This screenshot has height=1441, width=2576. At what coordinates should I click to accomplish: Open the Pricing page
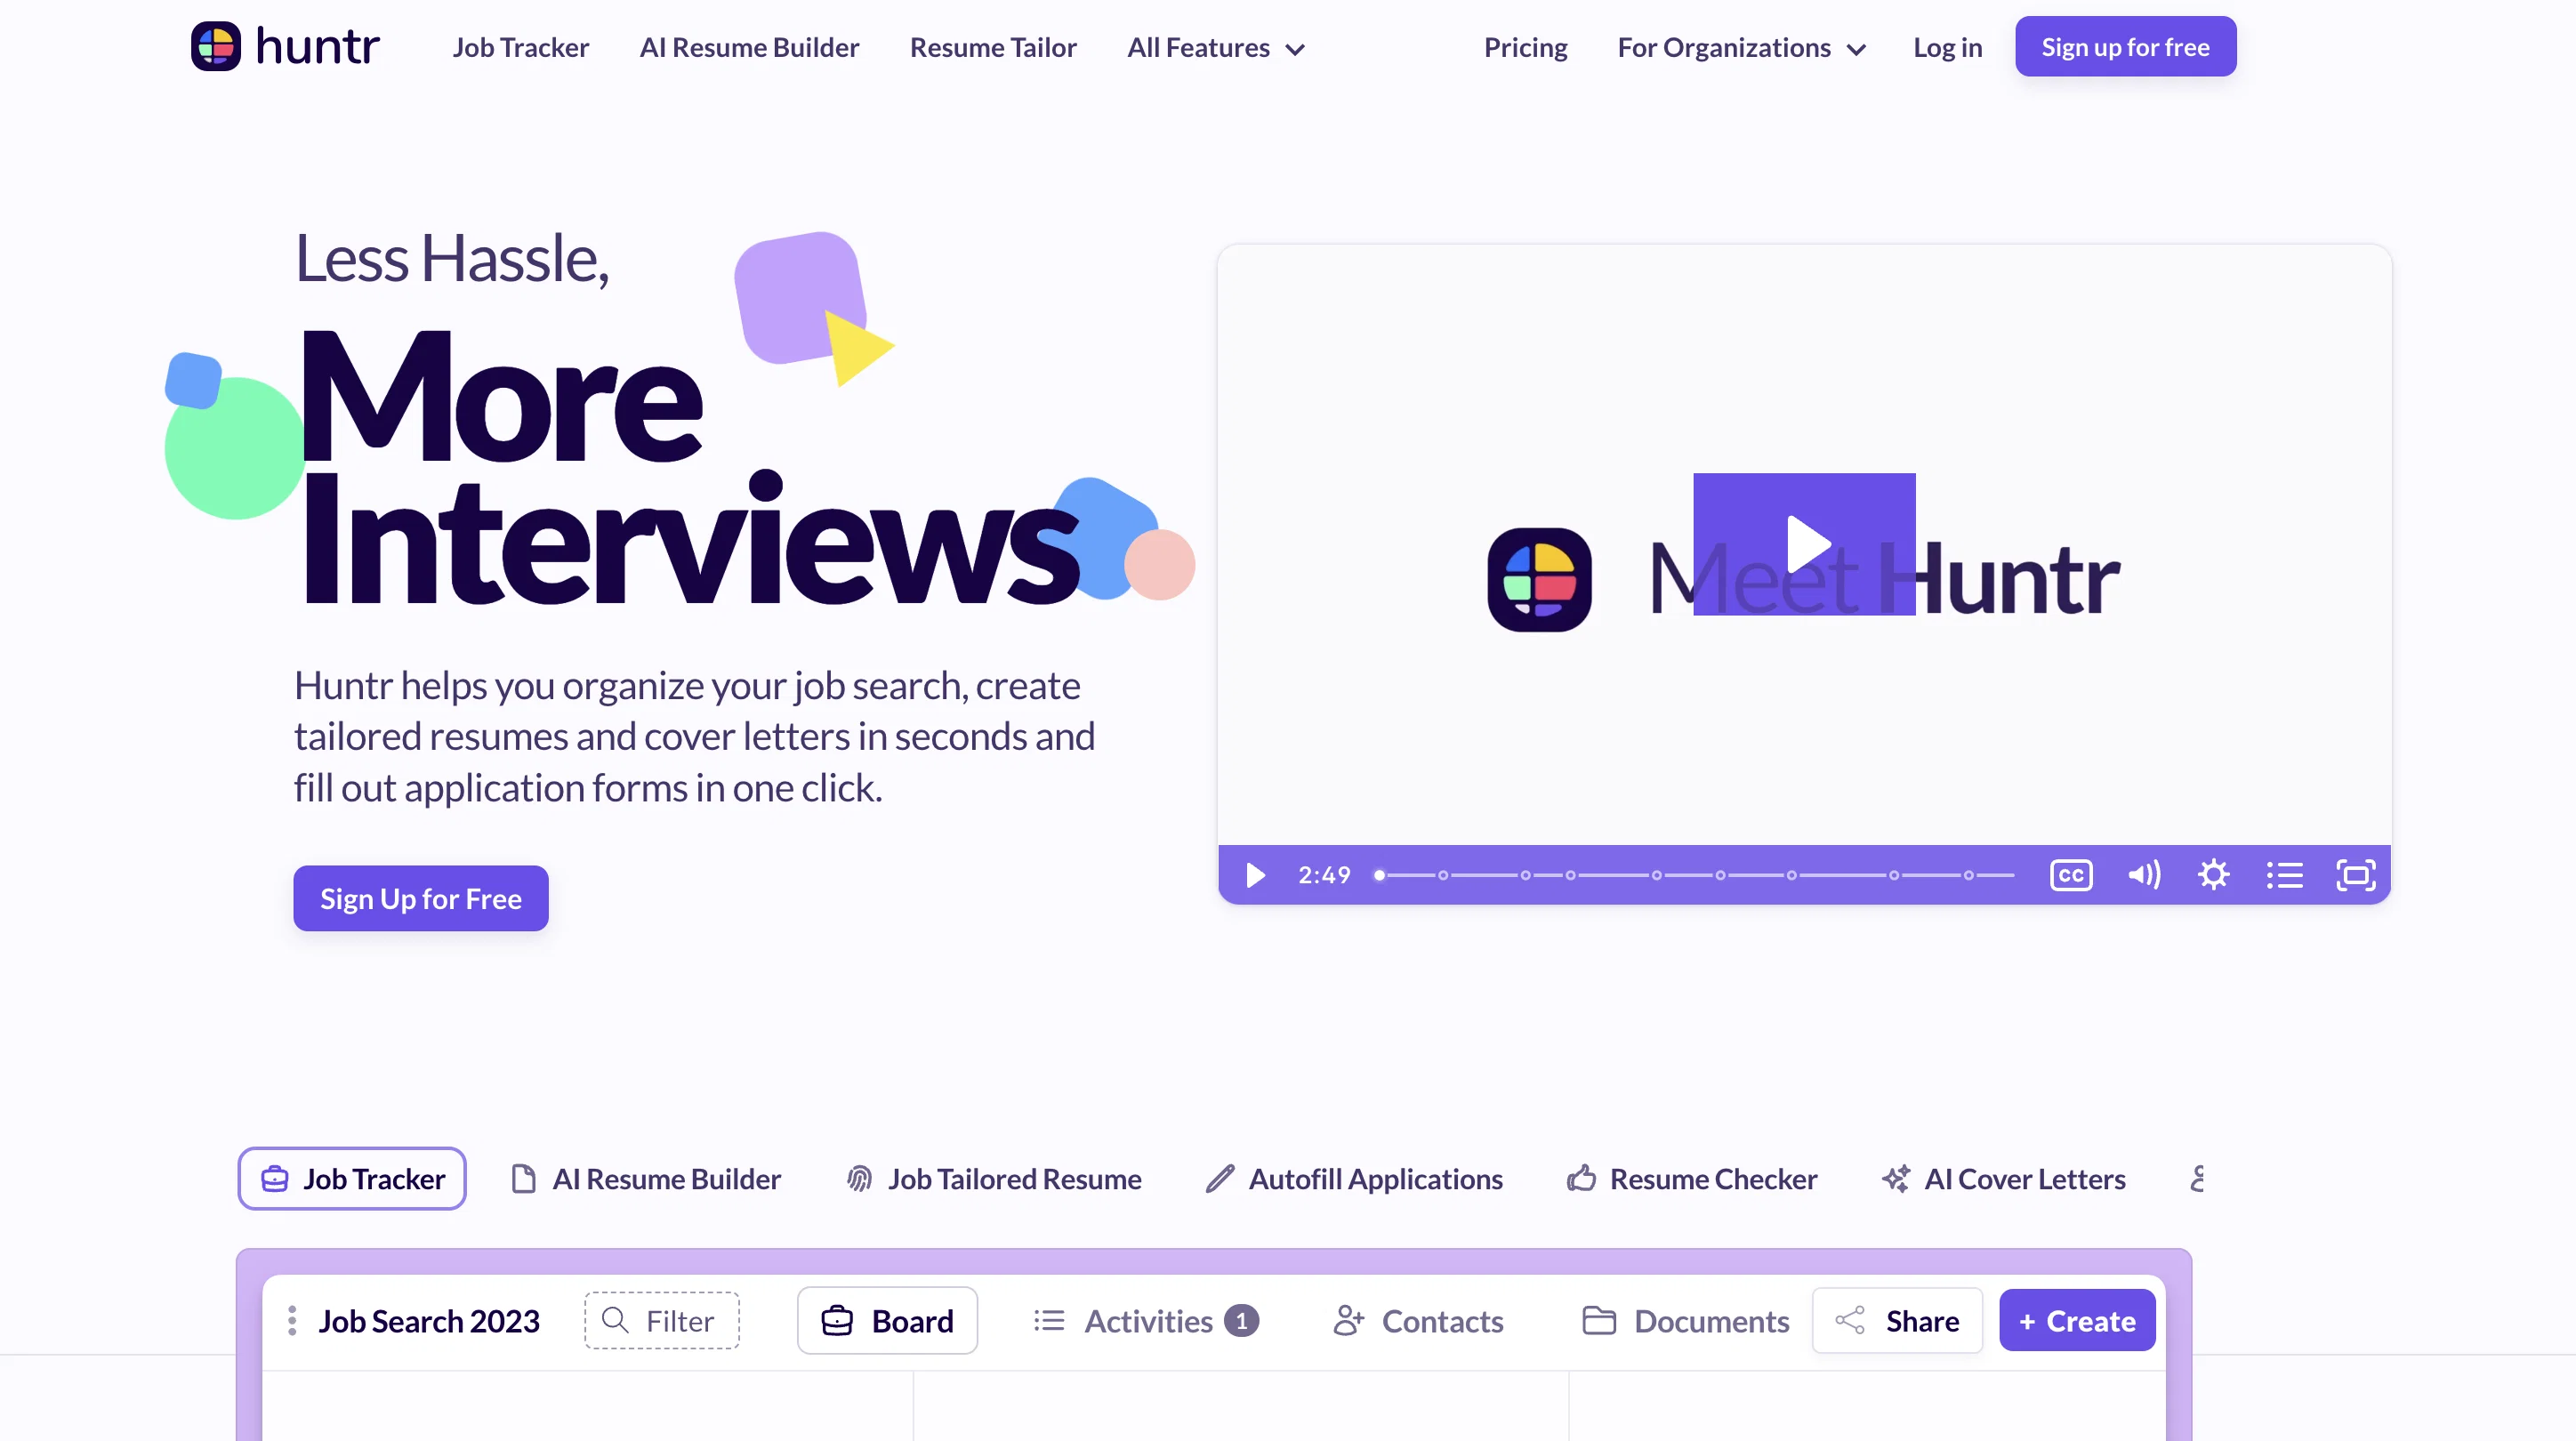point(1526,47)
